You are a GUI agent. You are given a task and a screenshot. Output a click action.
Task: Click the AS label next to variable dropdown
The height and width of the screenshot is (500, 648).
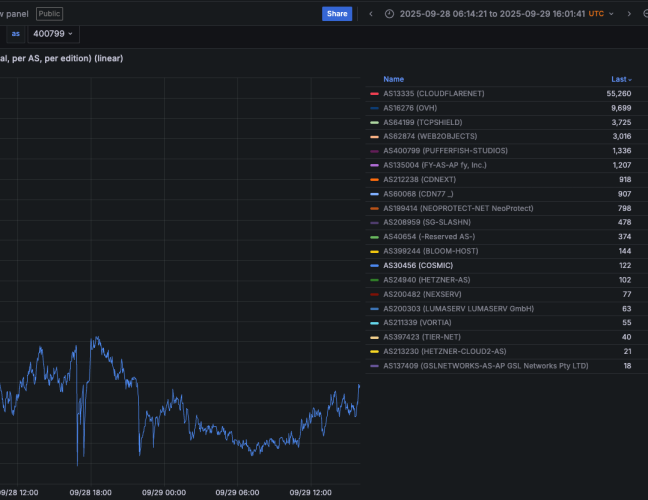15,34
